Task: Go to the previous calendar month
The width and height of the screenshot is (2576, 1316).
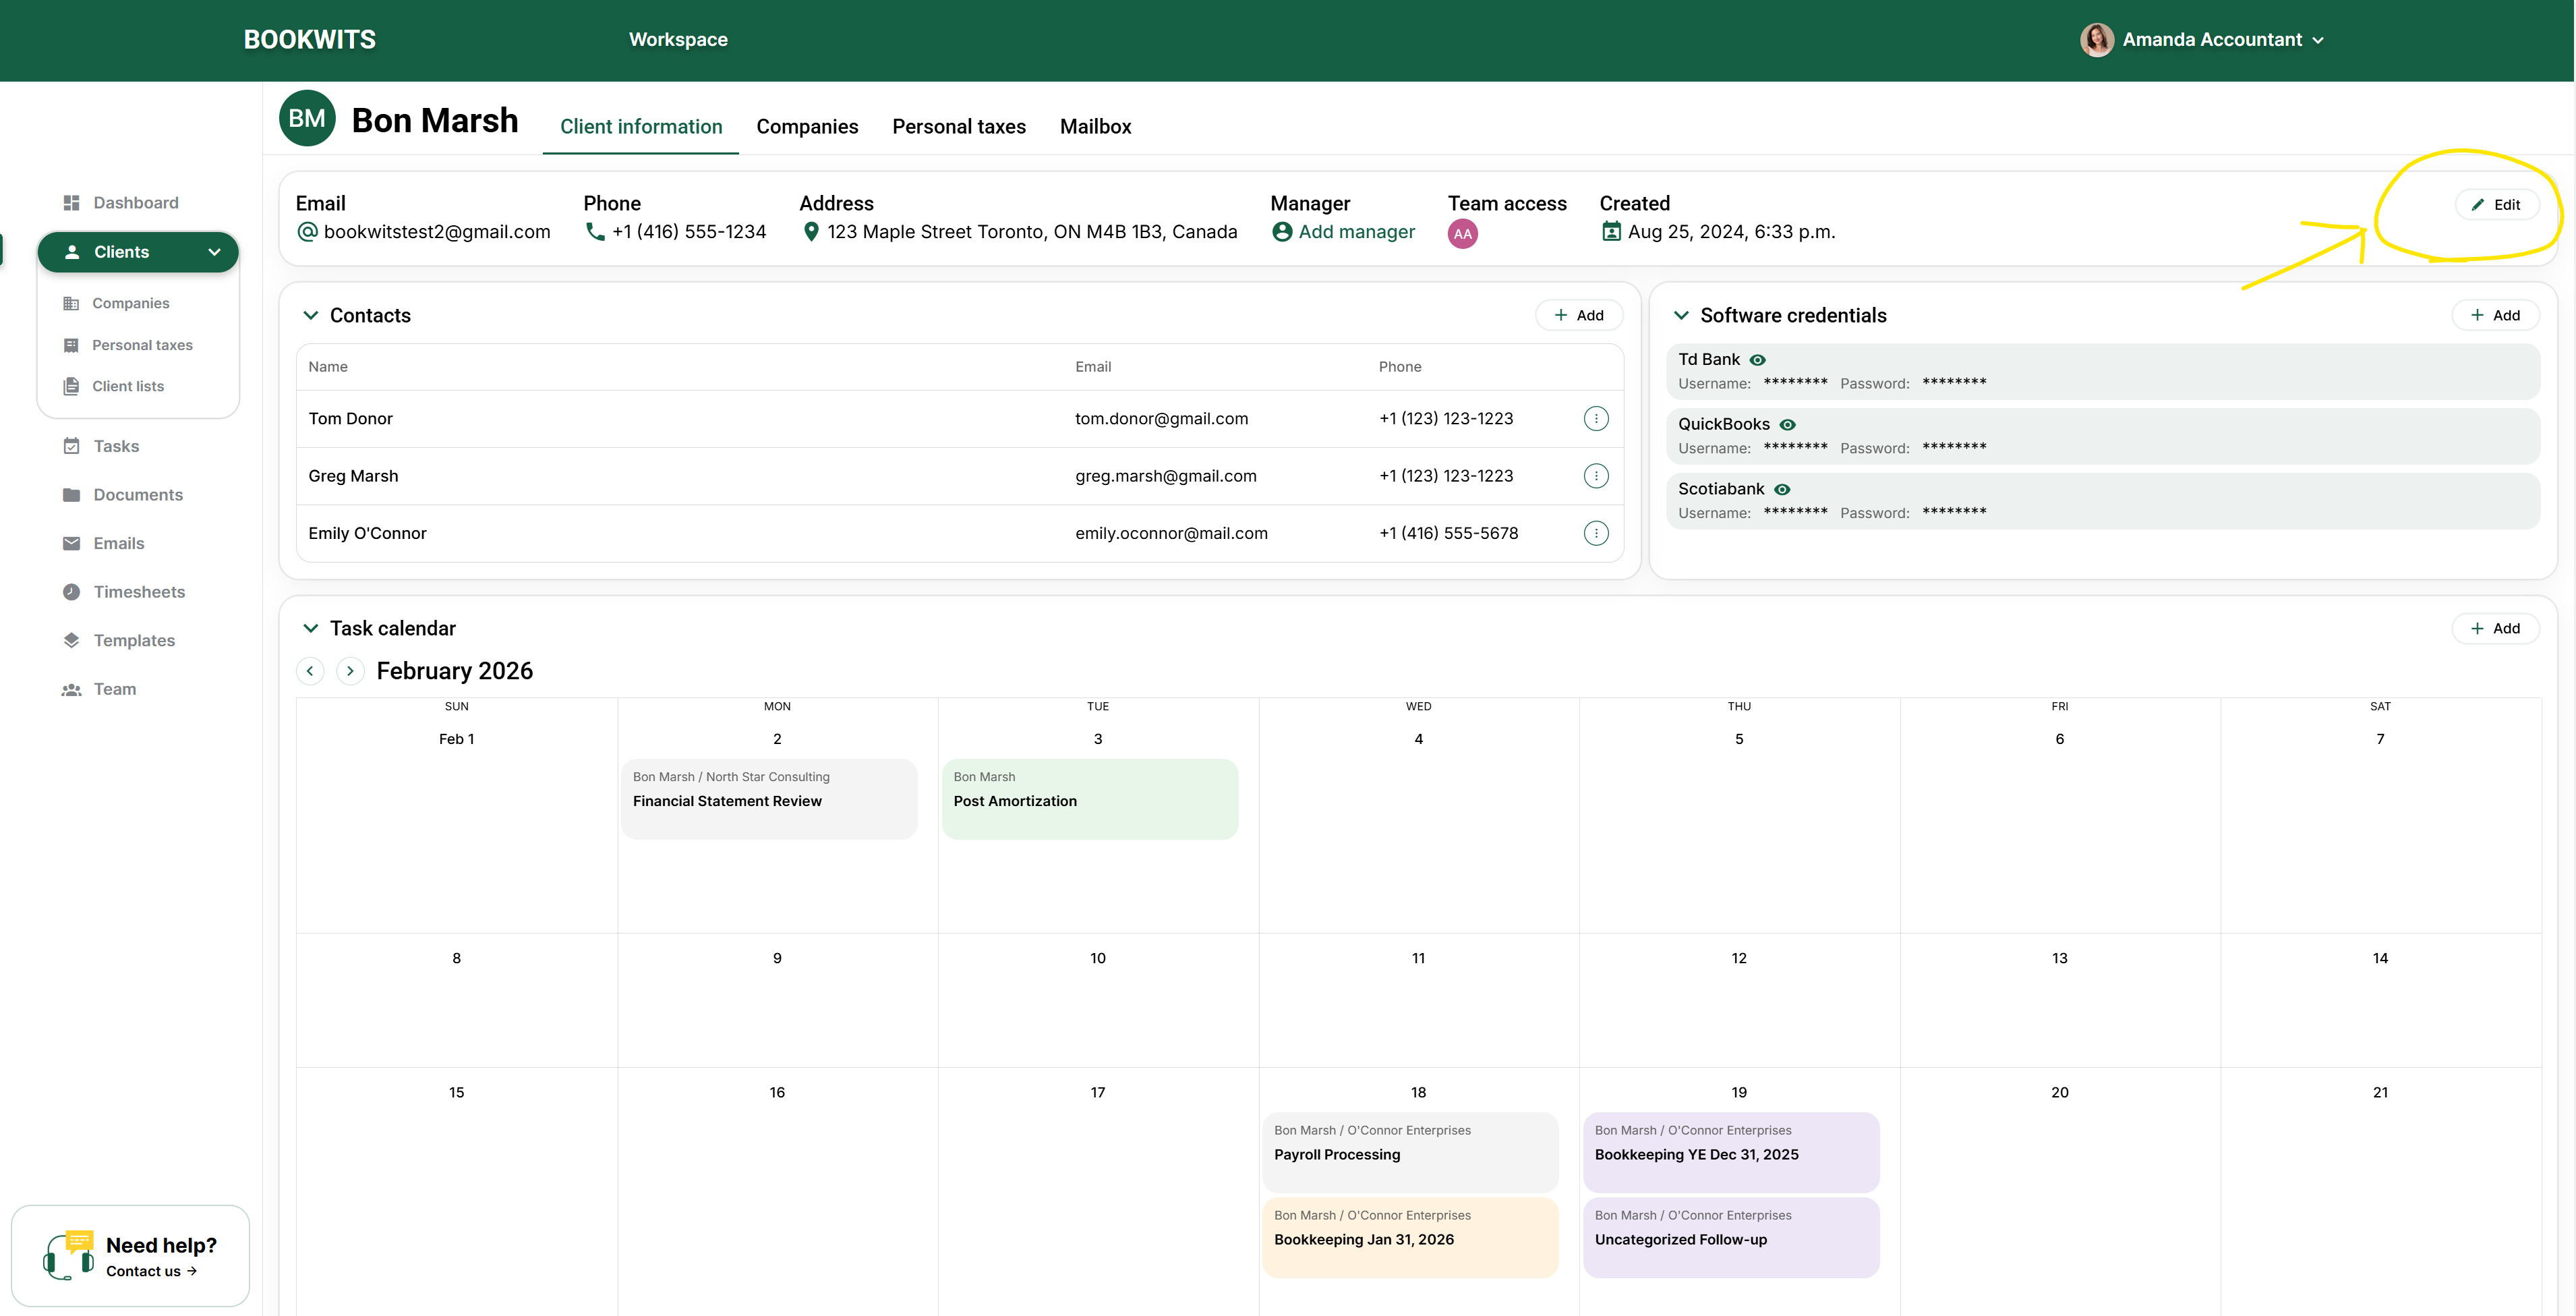Action: (x=310, y=671)
